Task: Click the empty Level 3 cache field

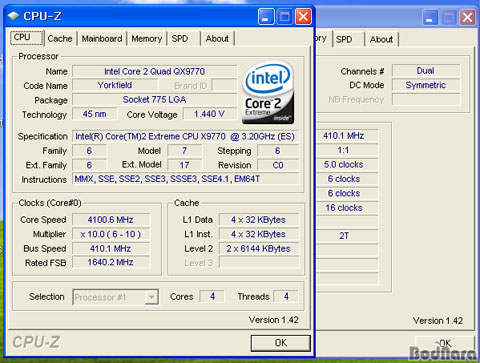Action: click(x=259, y=262)
